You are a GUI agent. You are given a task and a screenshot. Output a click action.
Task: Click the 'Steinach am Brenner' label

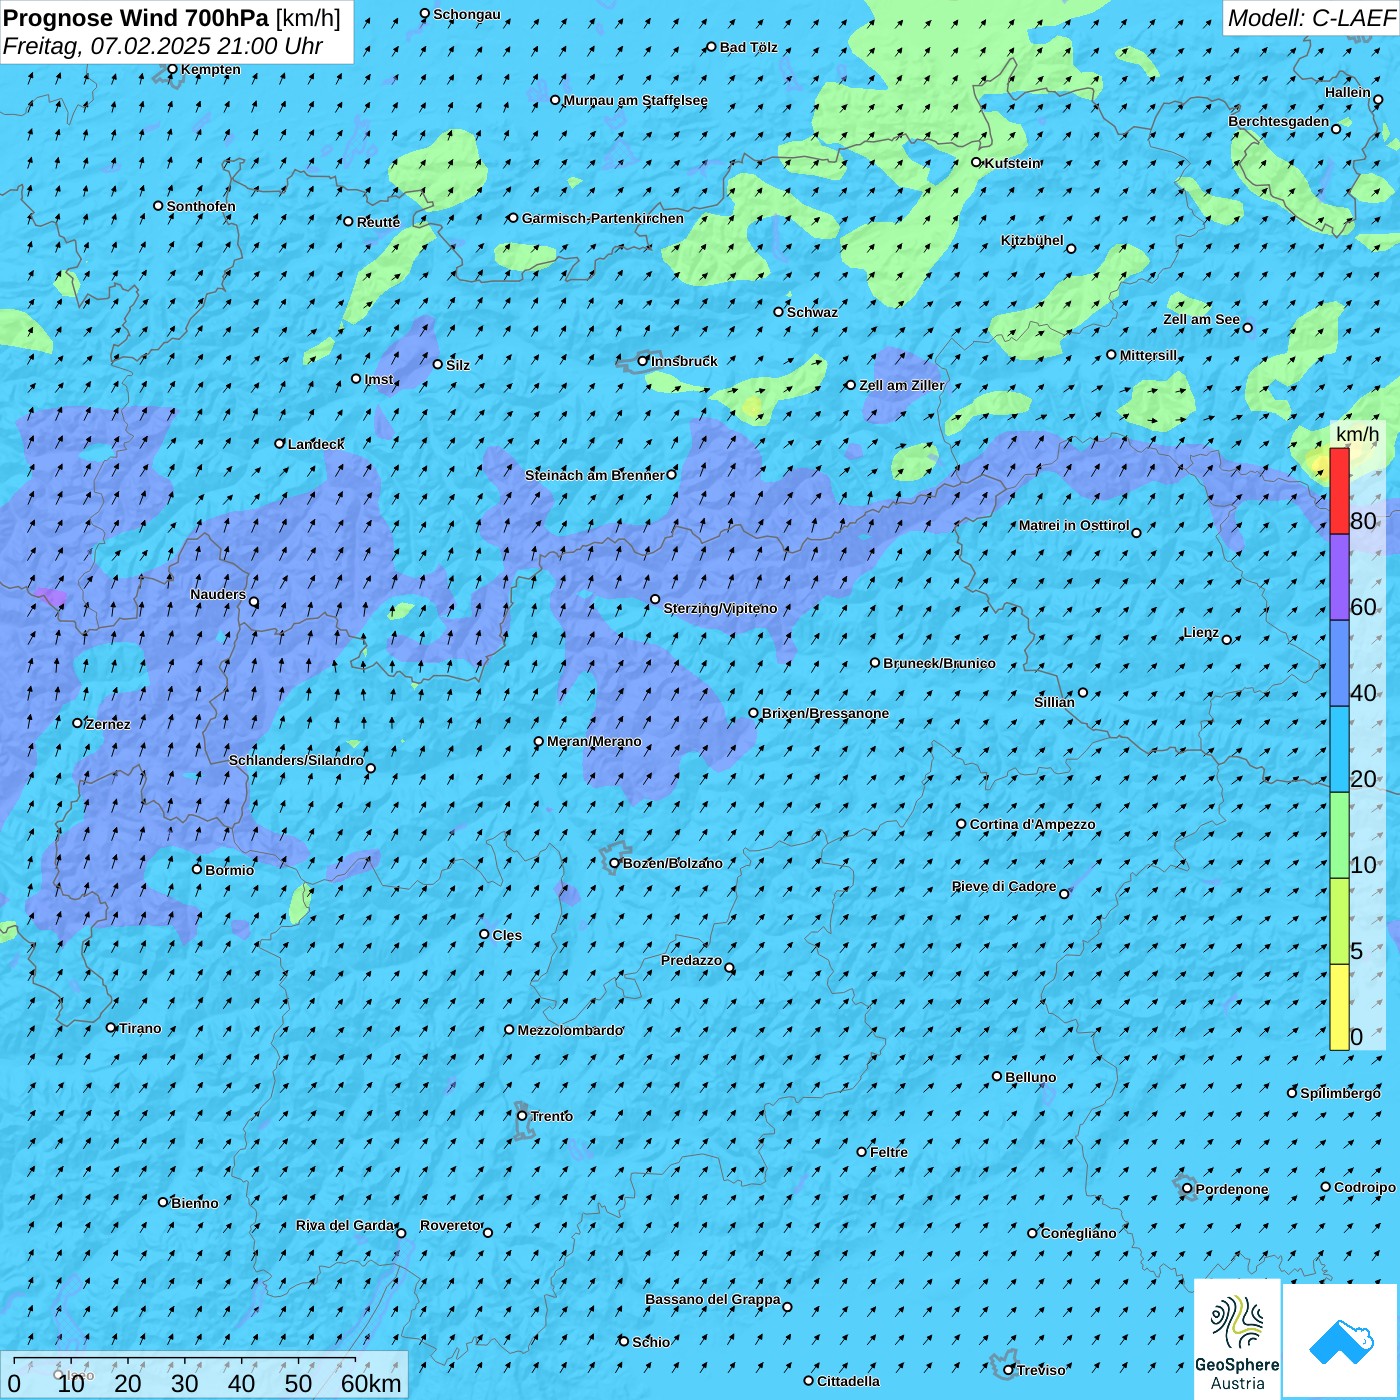pyautogui.click(x=595, y=475)
